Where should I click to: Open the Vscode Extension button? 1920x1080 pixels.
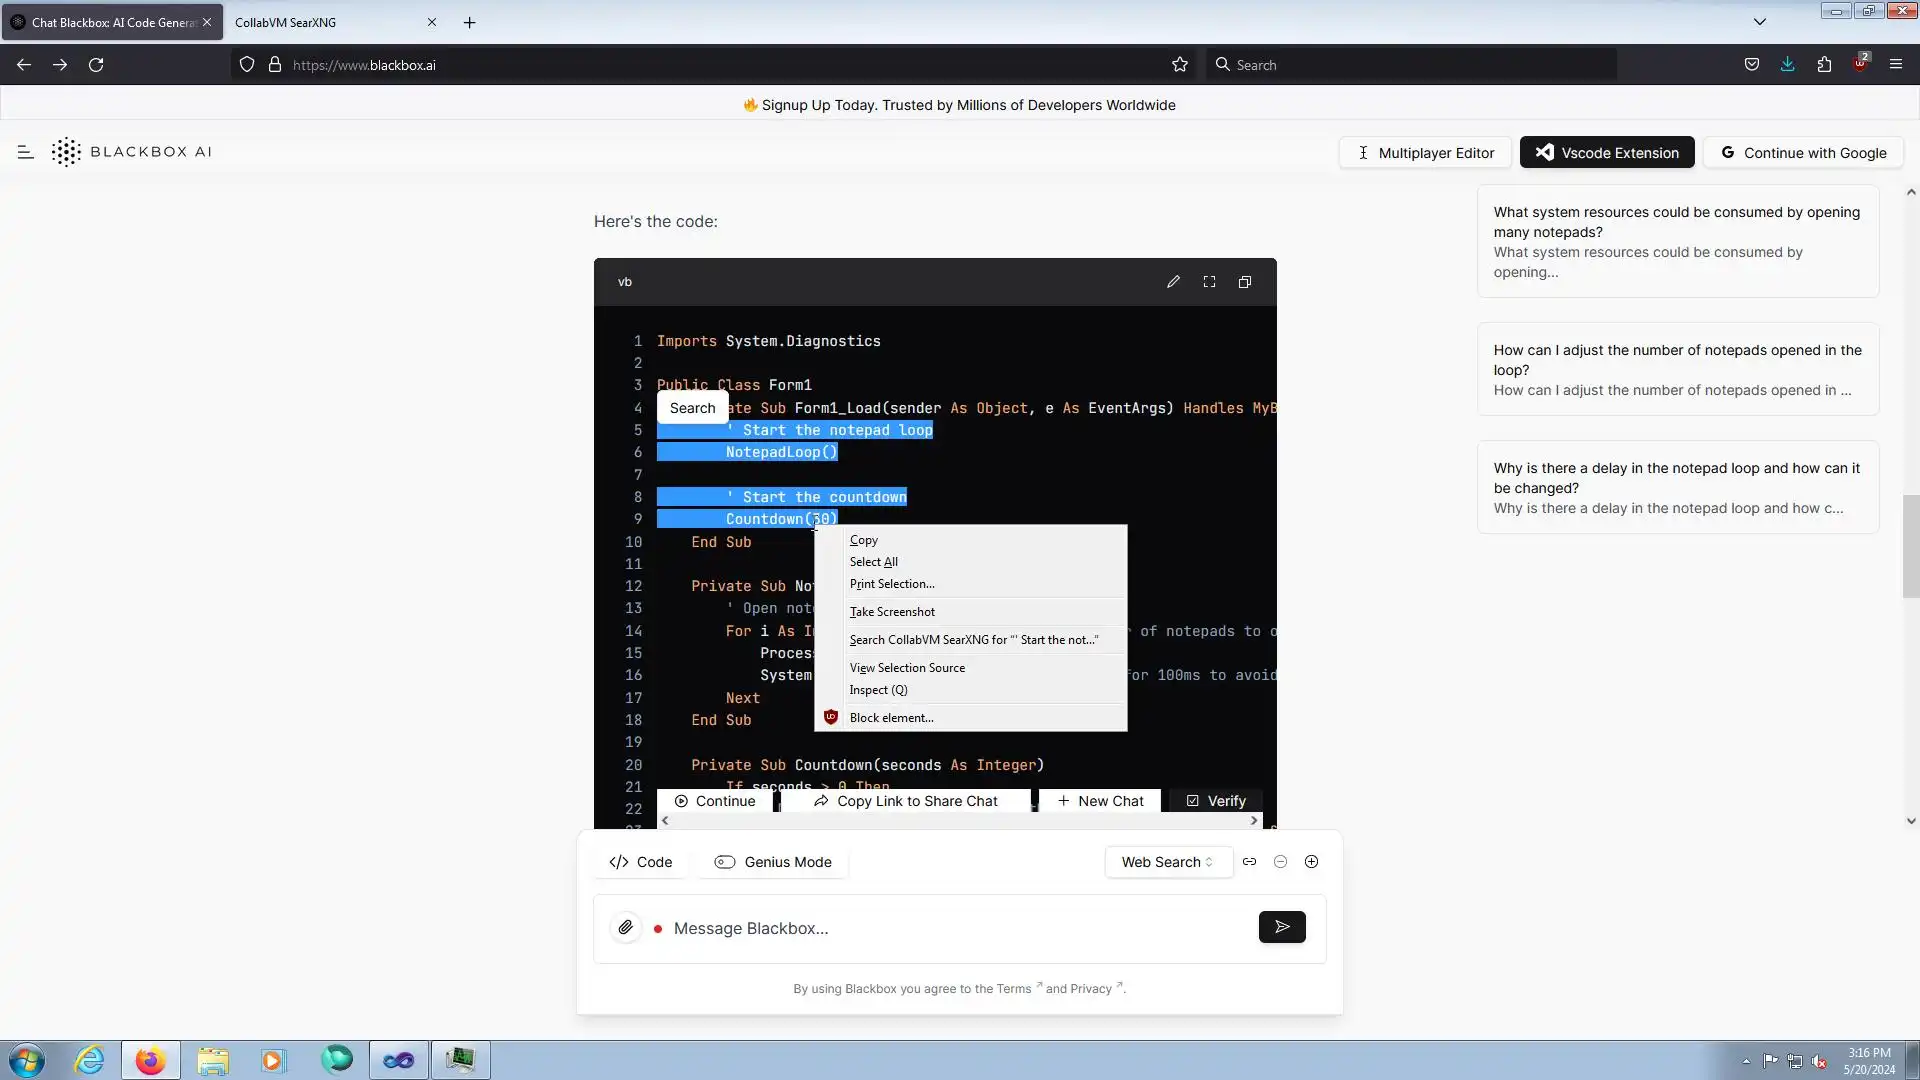point(1607,153)
